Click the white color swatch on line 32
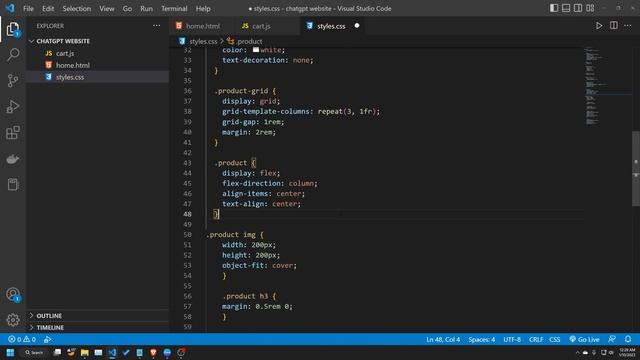640x360 pixels. pos(256,50)
